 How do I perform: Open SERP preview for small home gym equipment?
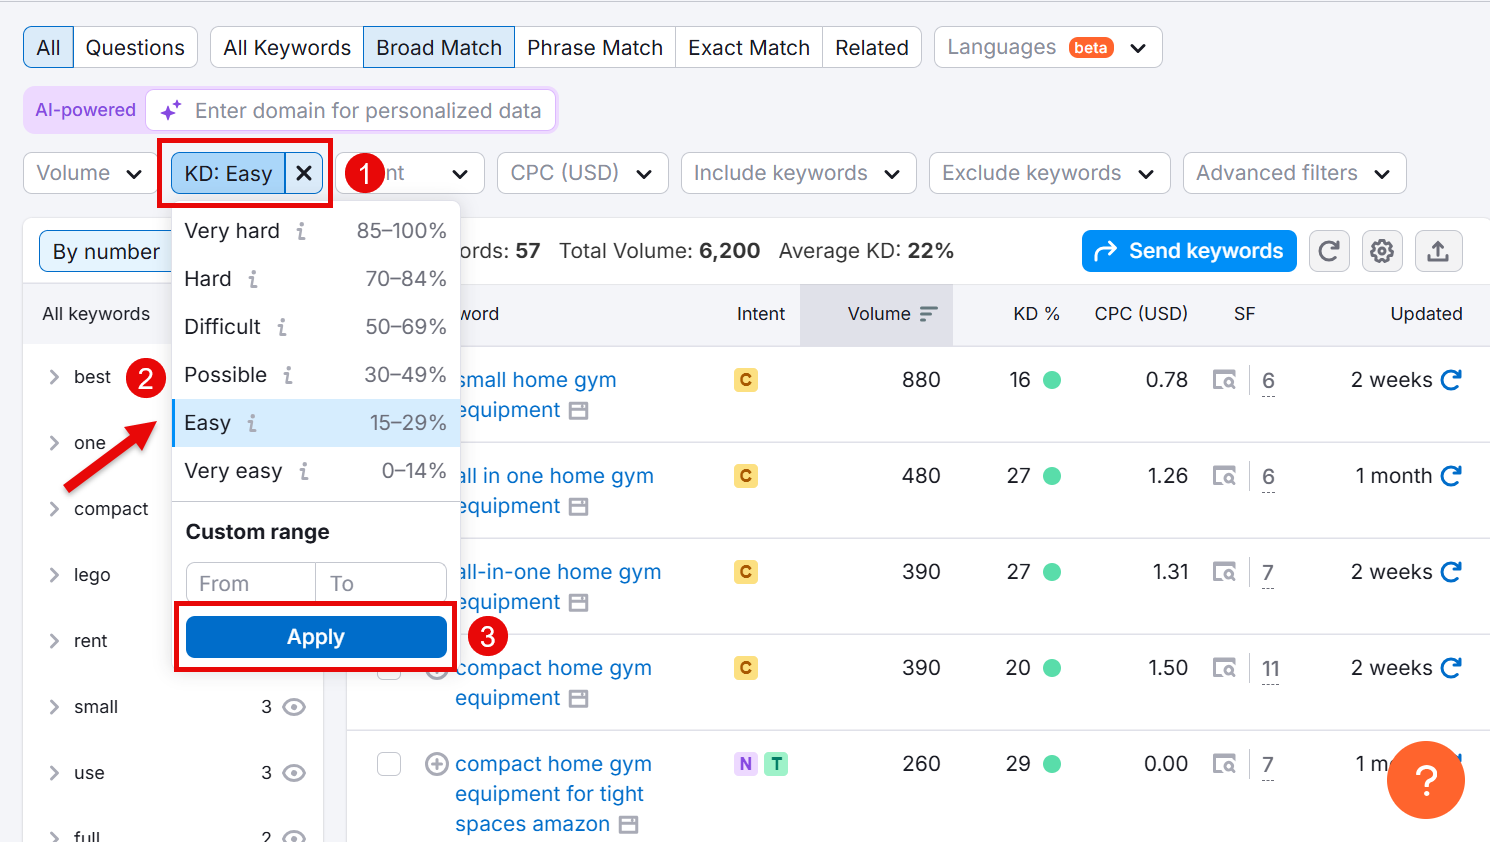(x=1225, y=379)
